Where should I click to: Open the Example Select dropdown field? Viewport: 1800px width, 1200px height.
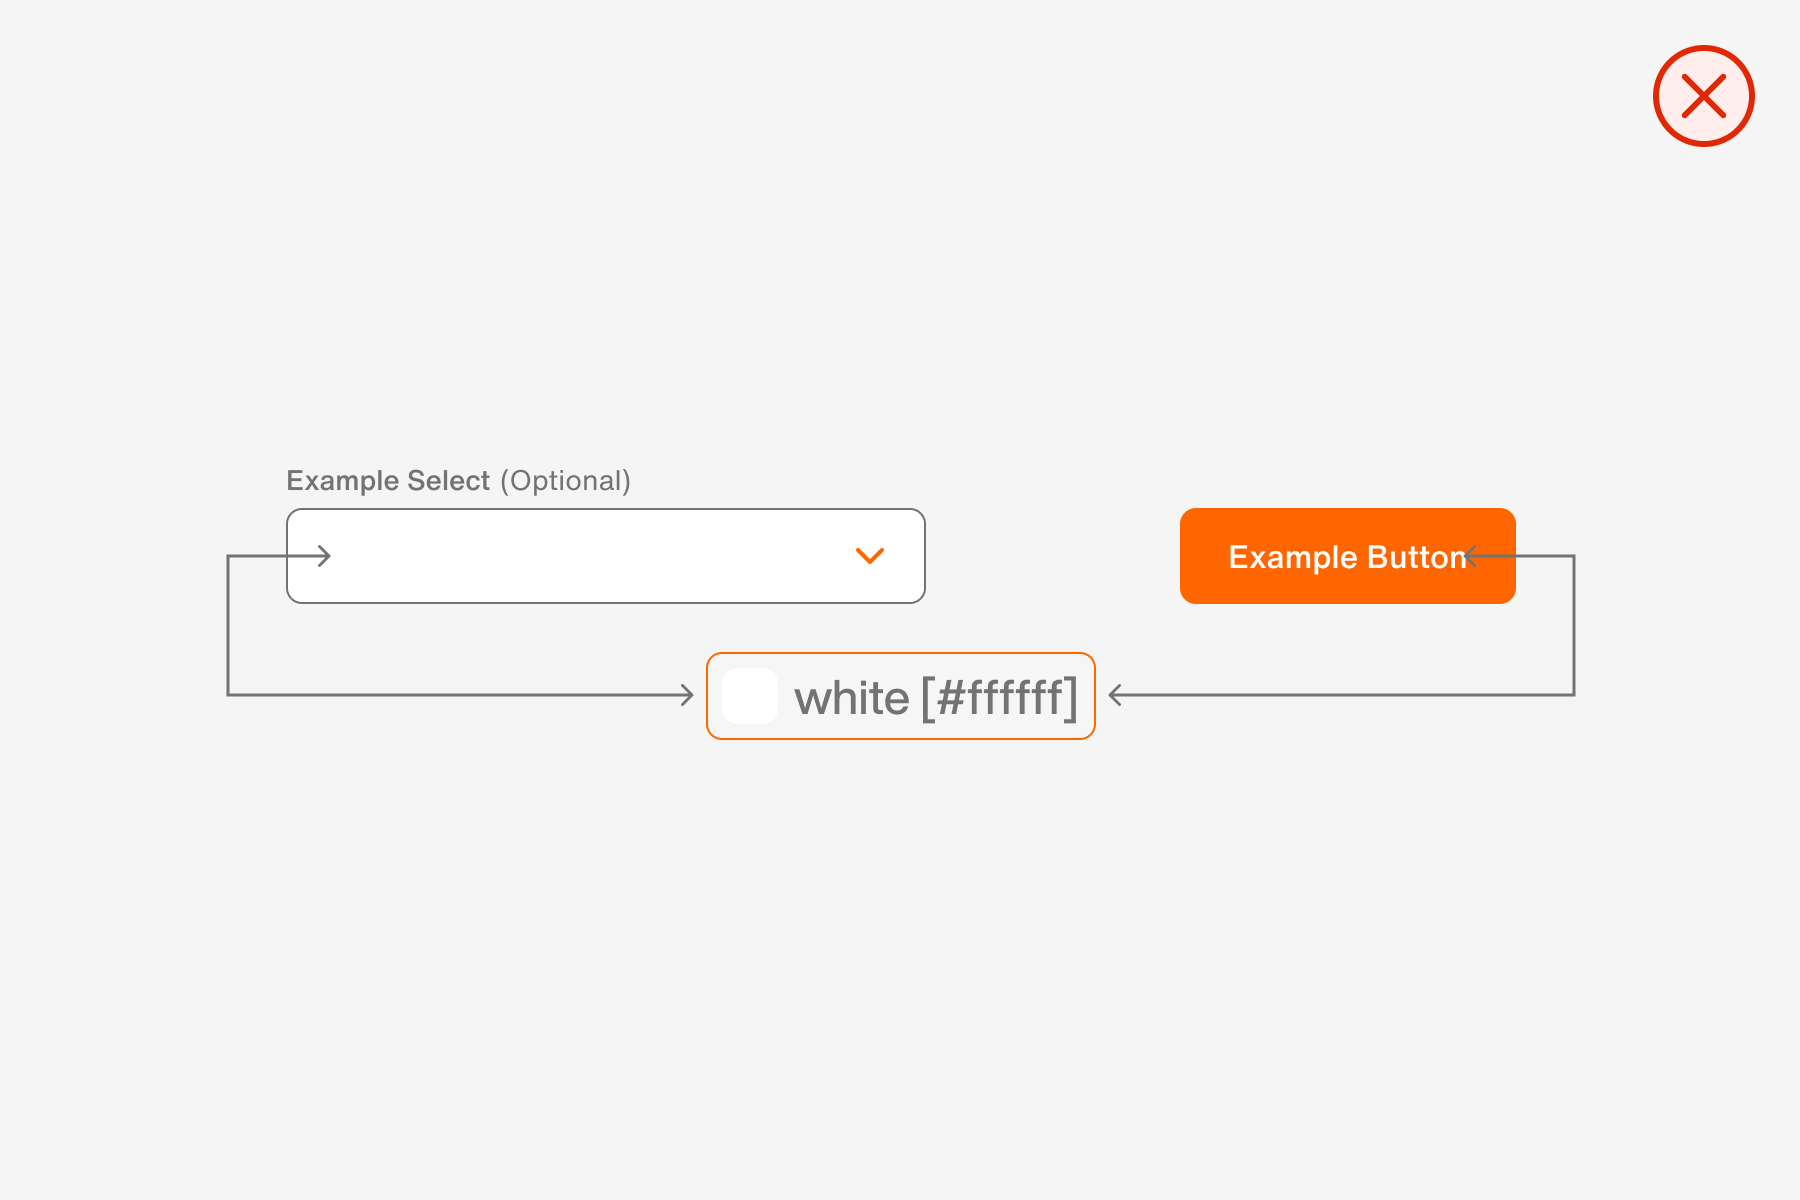[605, 556]
